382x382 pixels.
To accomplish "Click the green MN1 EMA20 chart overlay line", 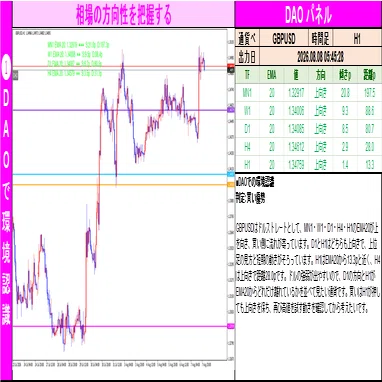I will point(79,44).
